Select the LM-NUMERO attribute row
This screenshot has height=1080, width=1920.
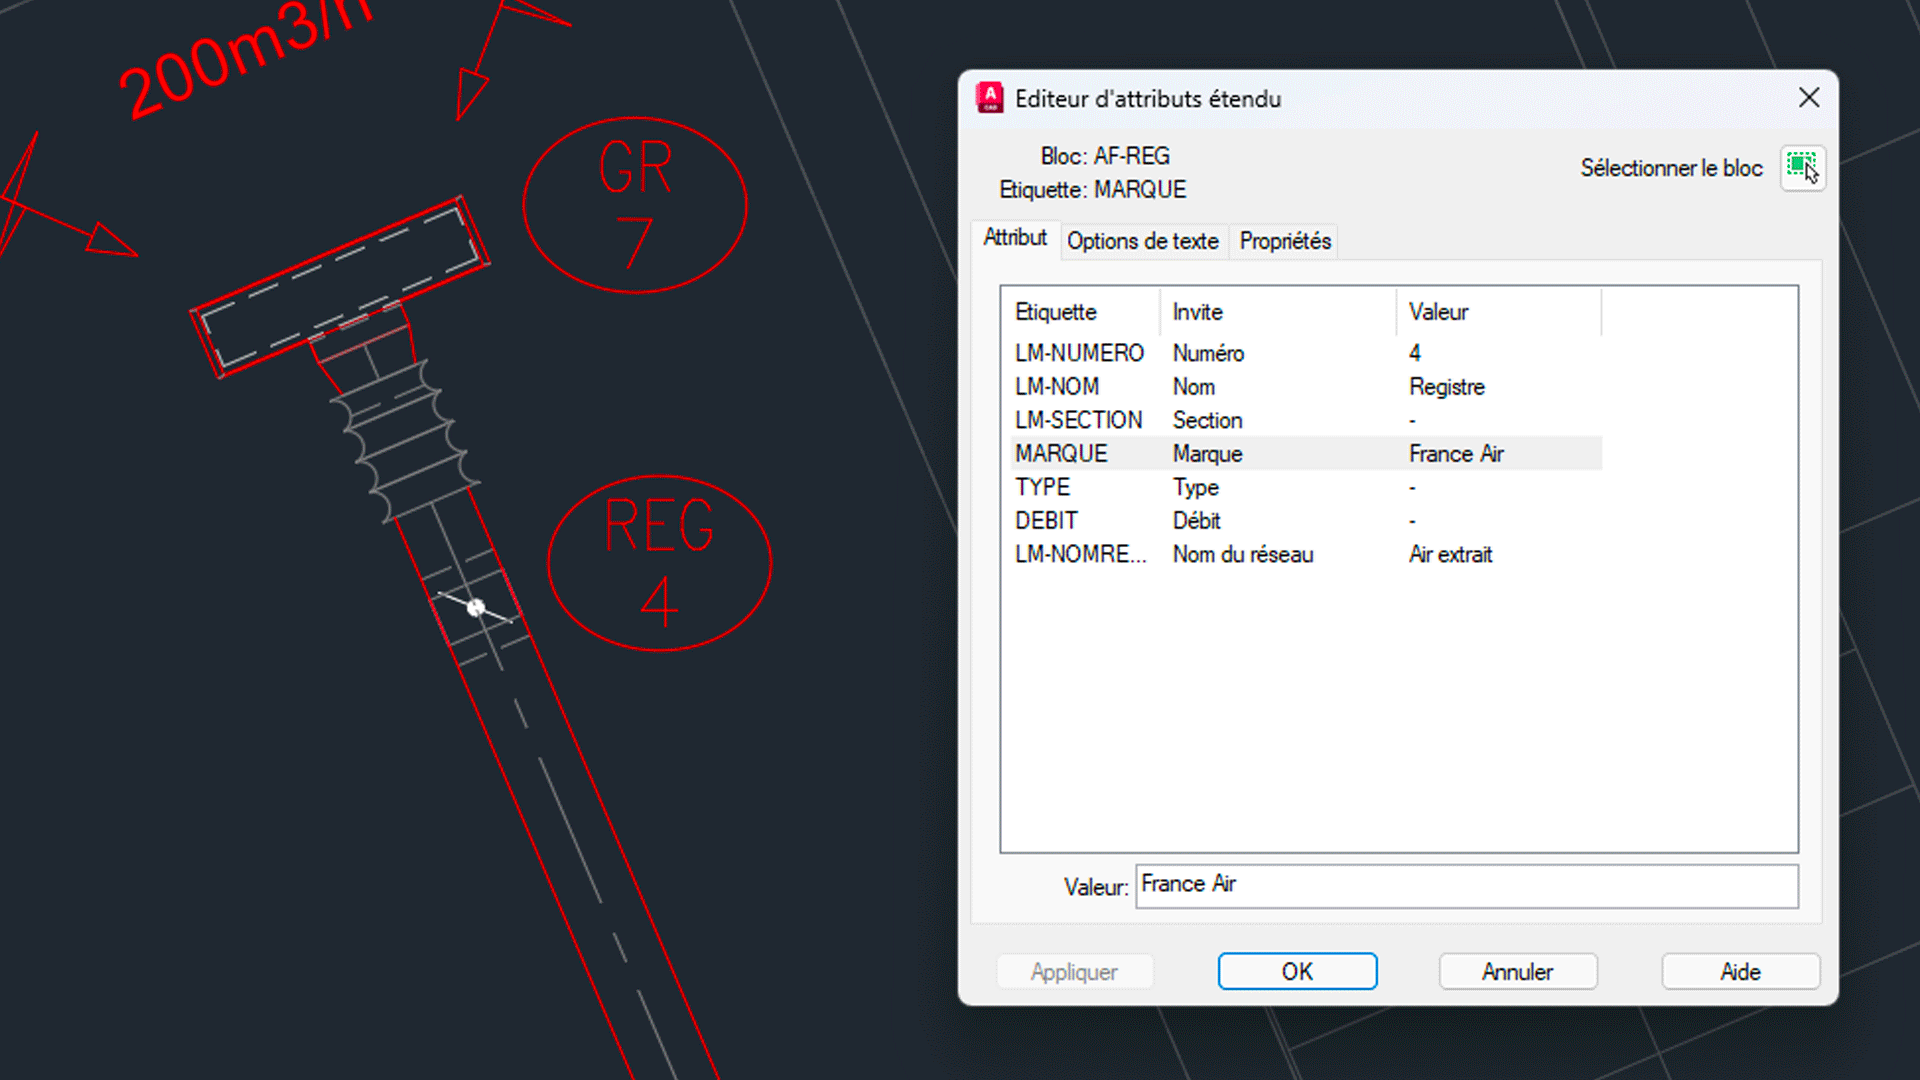click(x=1306, y=353)
